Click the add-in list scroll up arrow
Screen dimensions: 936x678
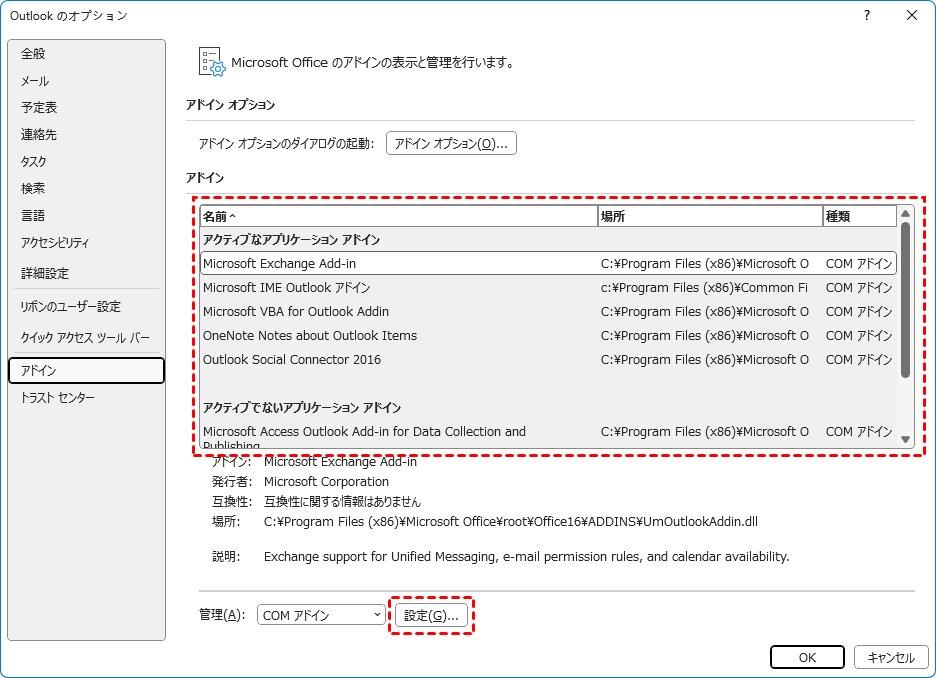coord(905,214)
